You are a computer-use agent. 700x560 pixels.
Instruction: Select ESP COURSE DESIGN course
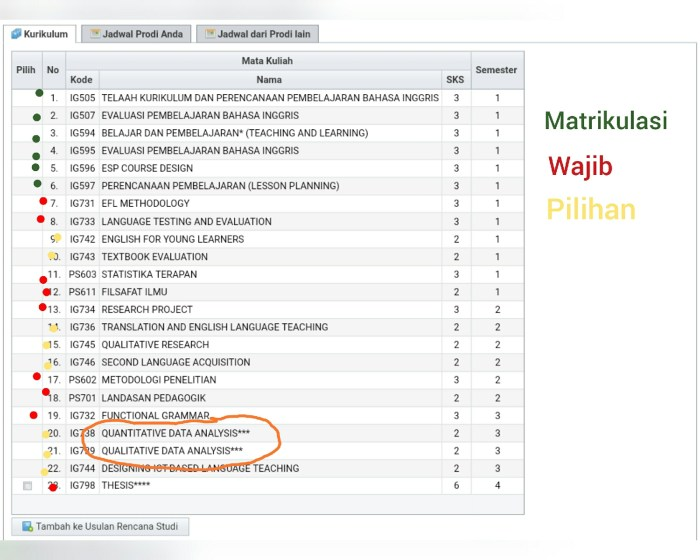pos(147,168)
